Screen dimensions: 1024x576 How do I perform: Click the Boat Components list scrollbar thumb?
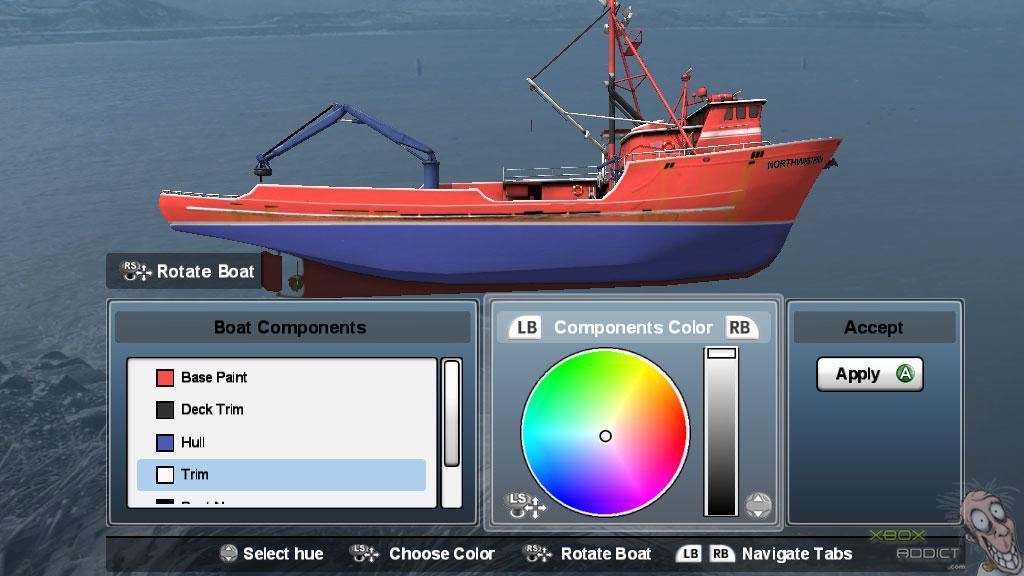451,413
